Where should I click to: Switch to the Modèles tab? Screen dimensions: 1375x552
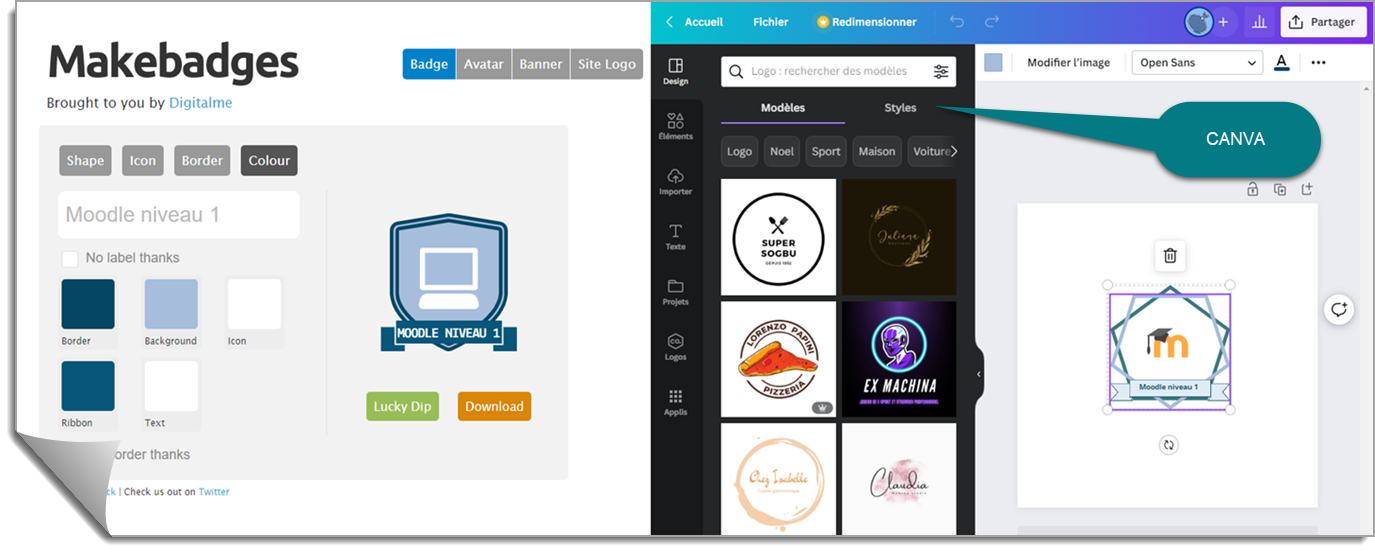click(x=783, y=108)
